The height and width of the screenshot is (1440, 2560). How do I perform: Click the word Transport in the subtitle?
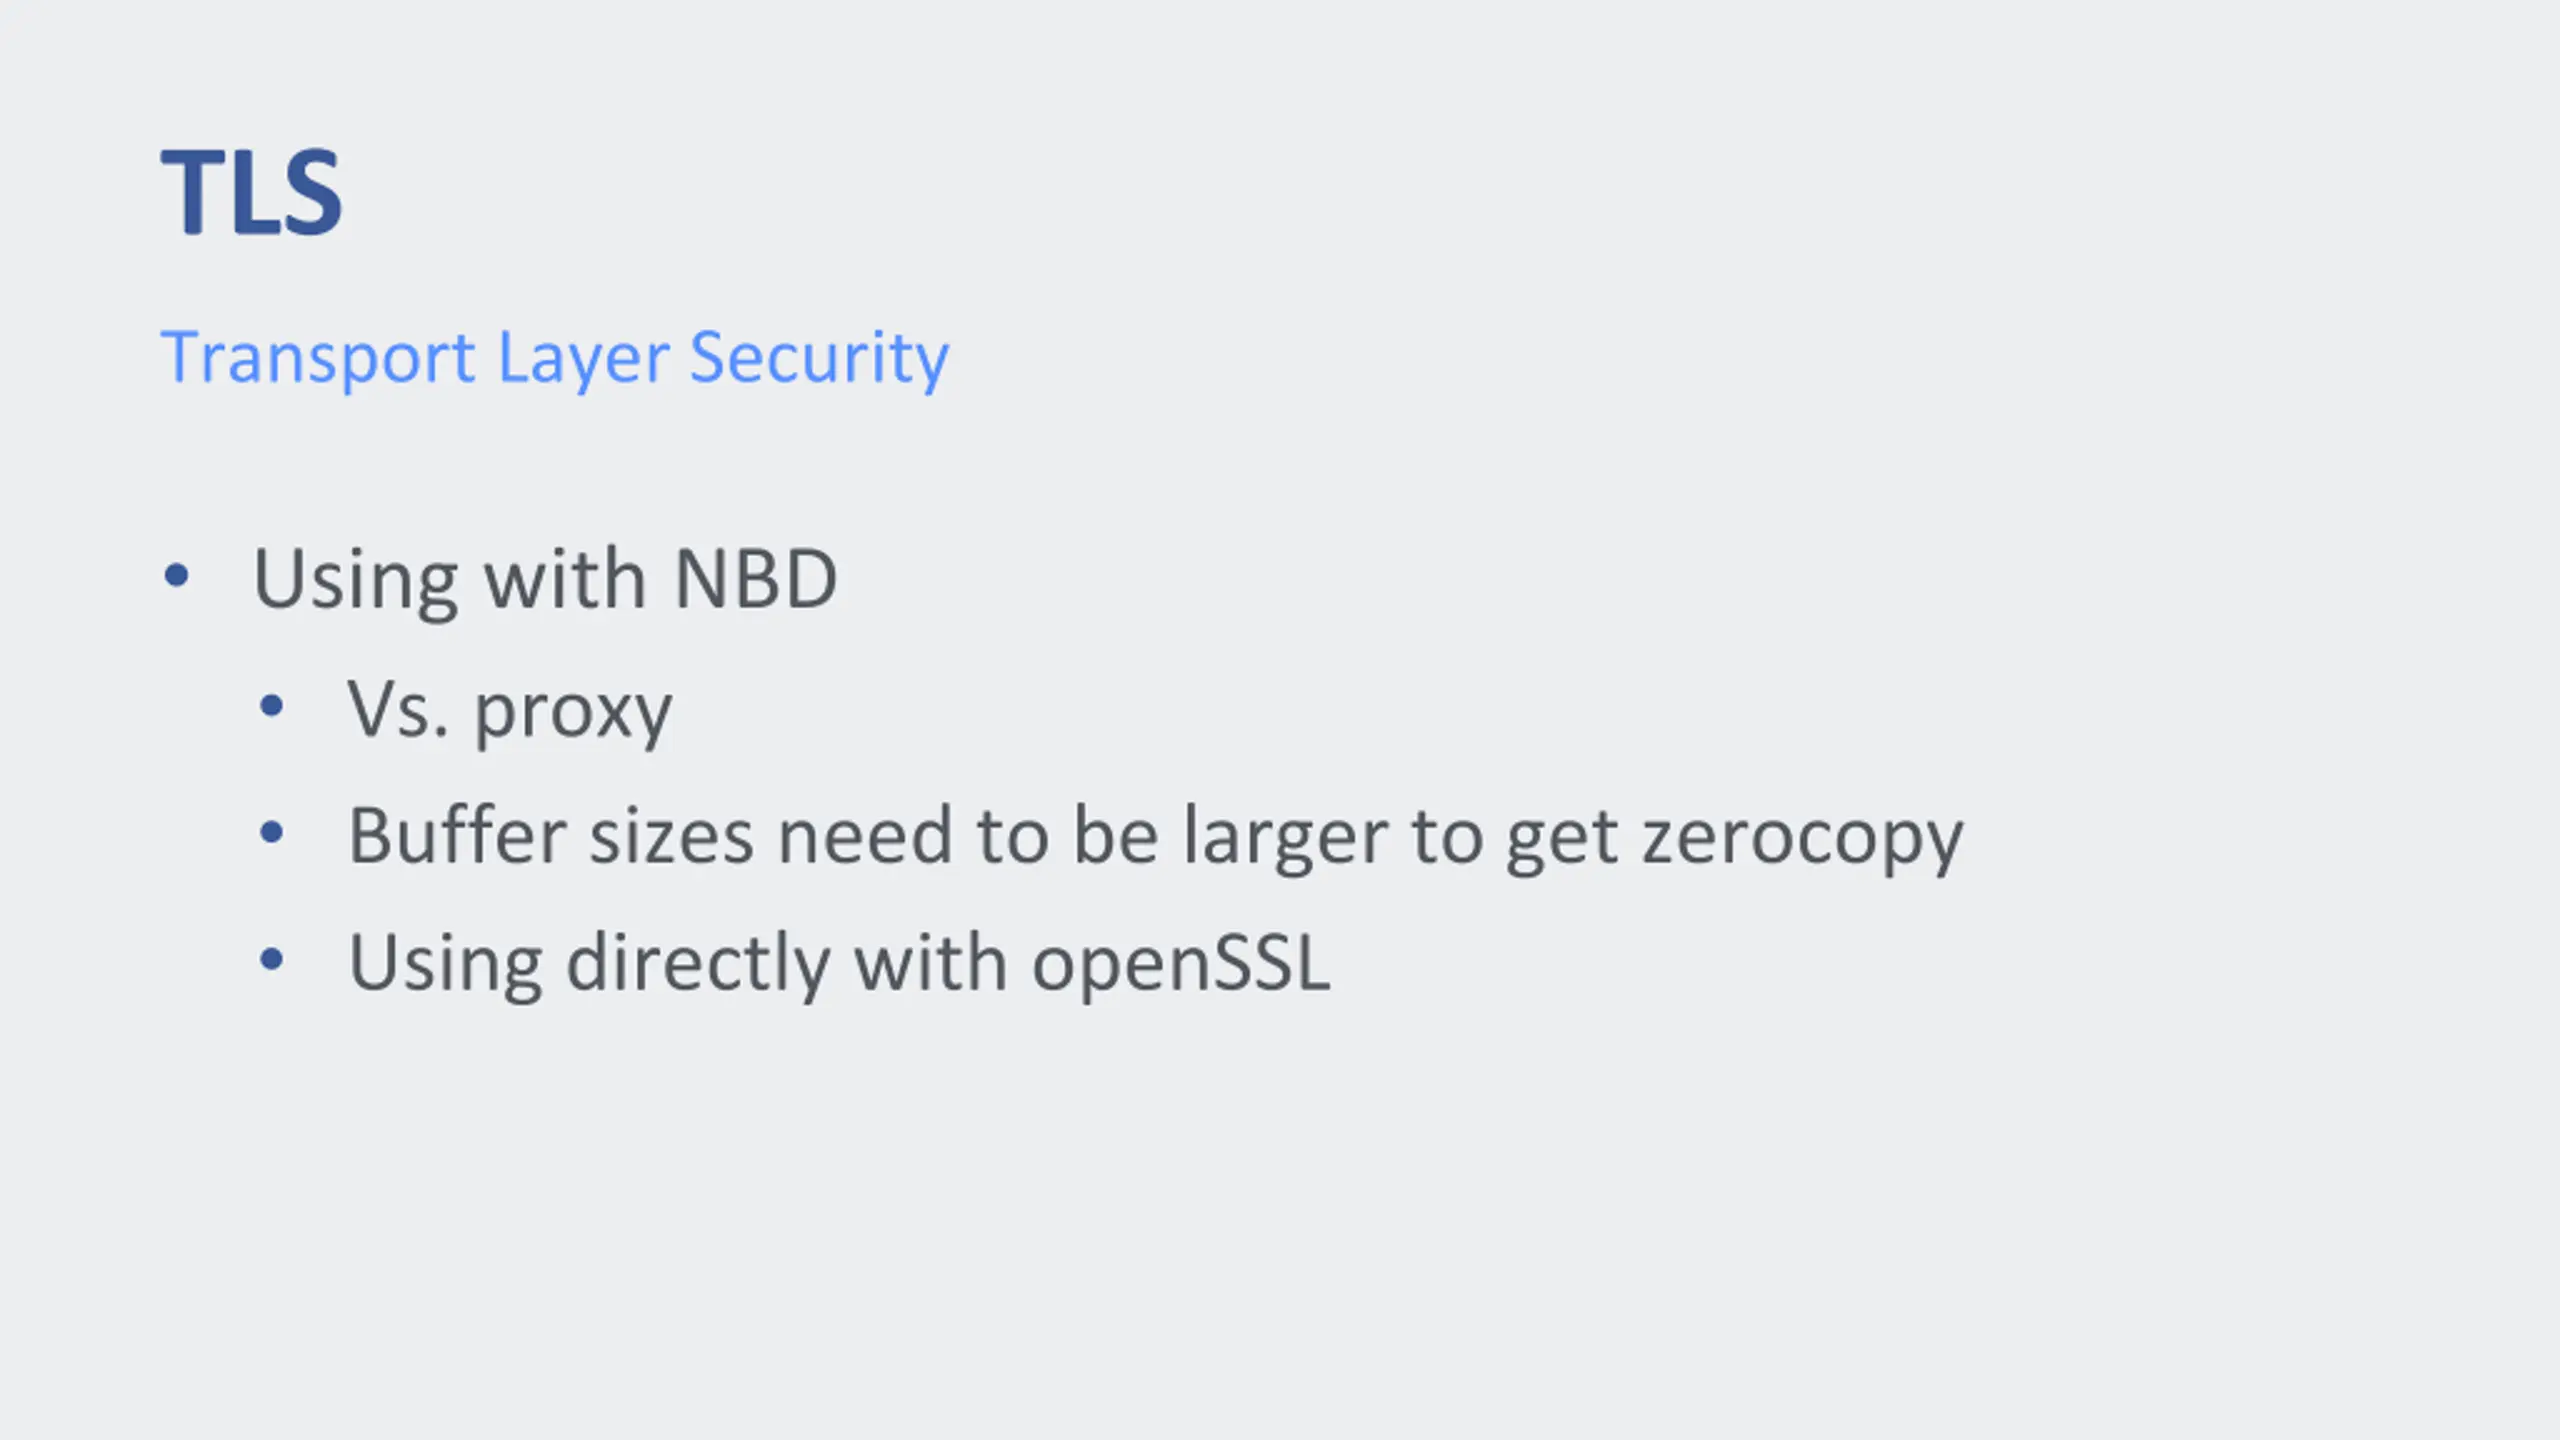point(318,357)
